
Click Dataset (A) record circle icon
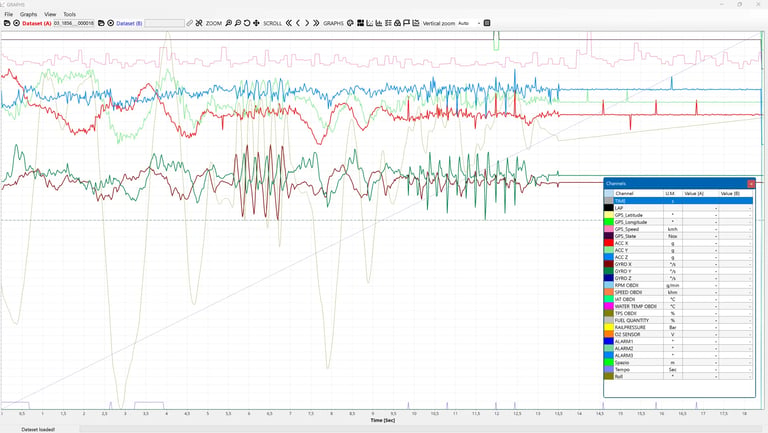[x=16, y=23]
